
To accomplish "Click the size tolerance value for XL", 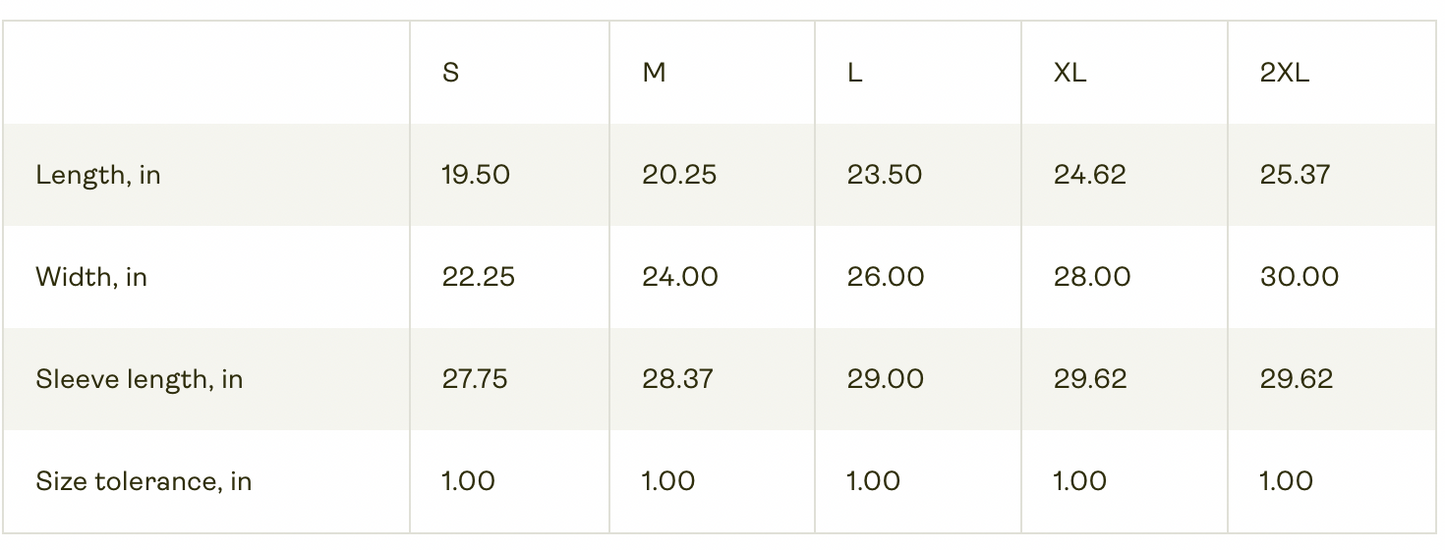I will [1080, 481].
